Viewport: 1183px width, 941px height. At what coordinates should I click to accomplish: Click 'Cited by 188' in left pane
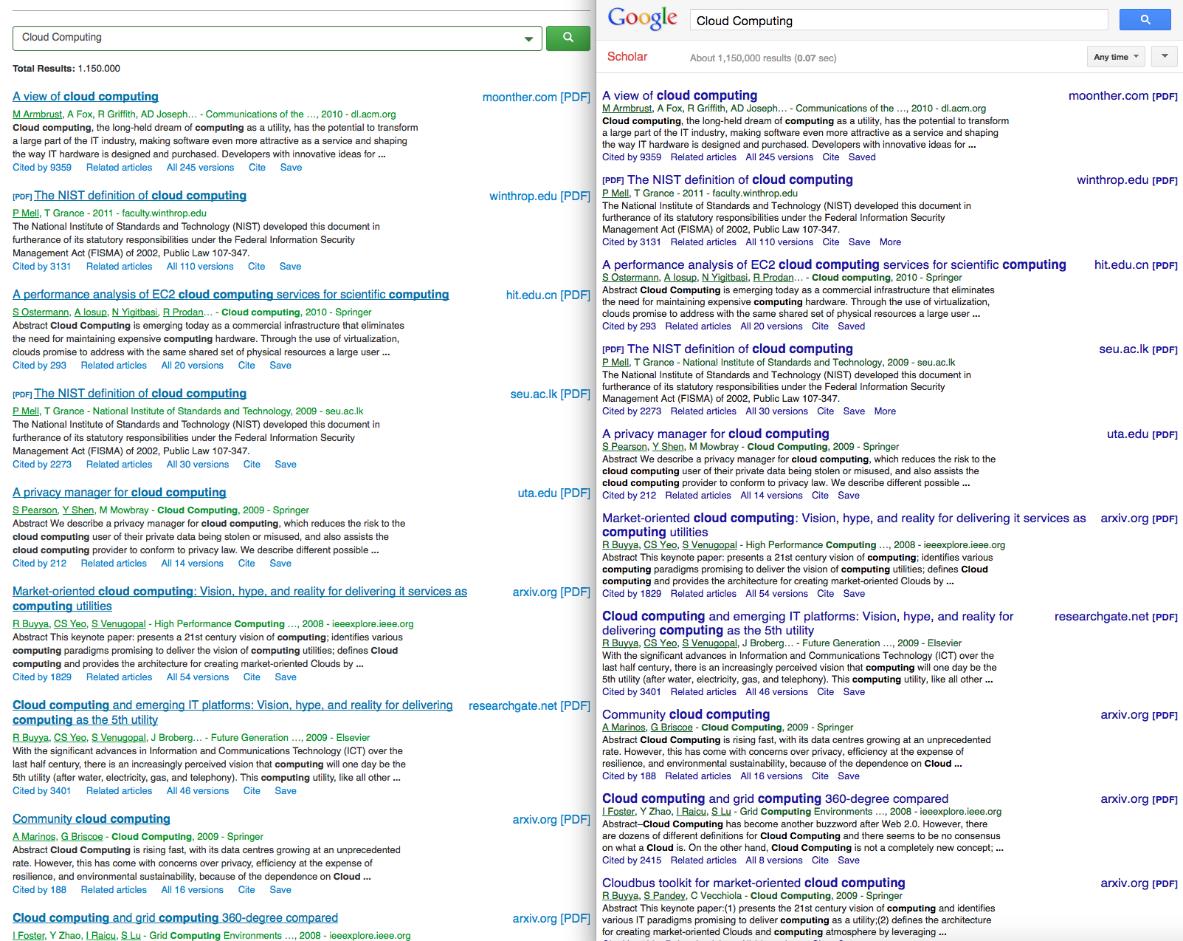39,890
